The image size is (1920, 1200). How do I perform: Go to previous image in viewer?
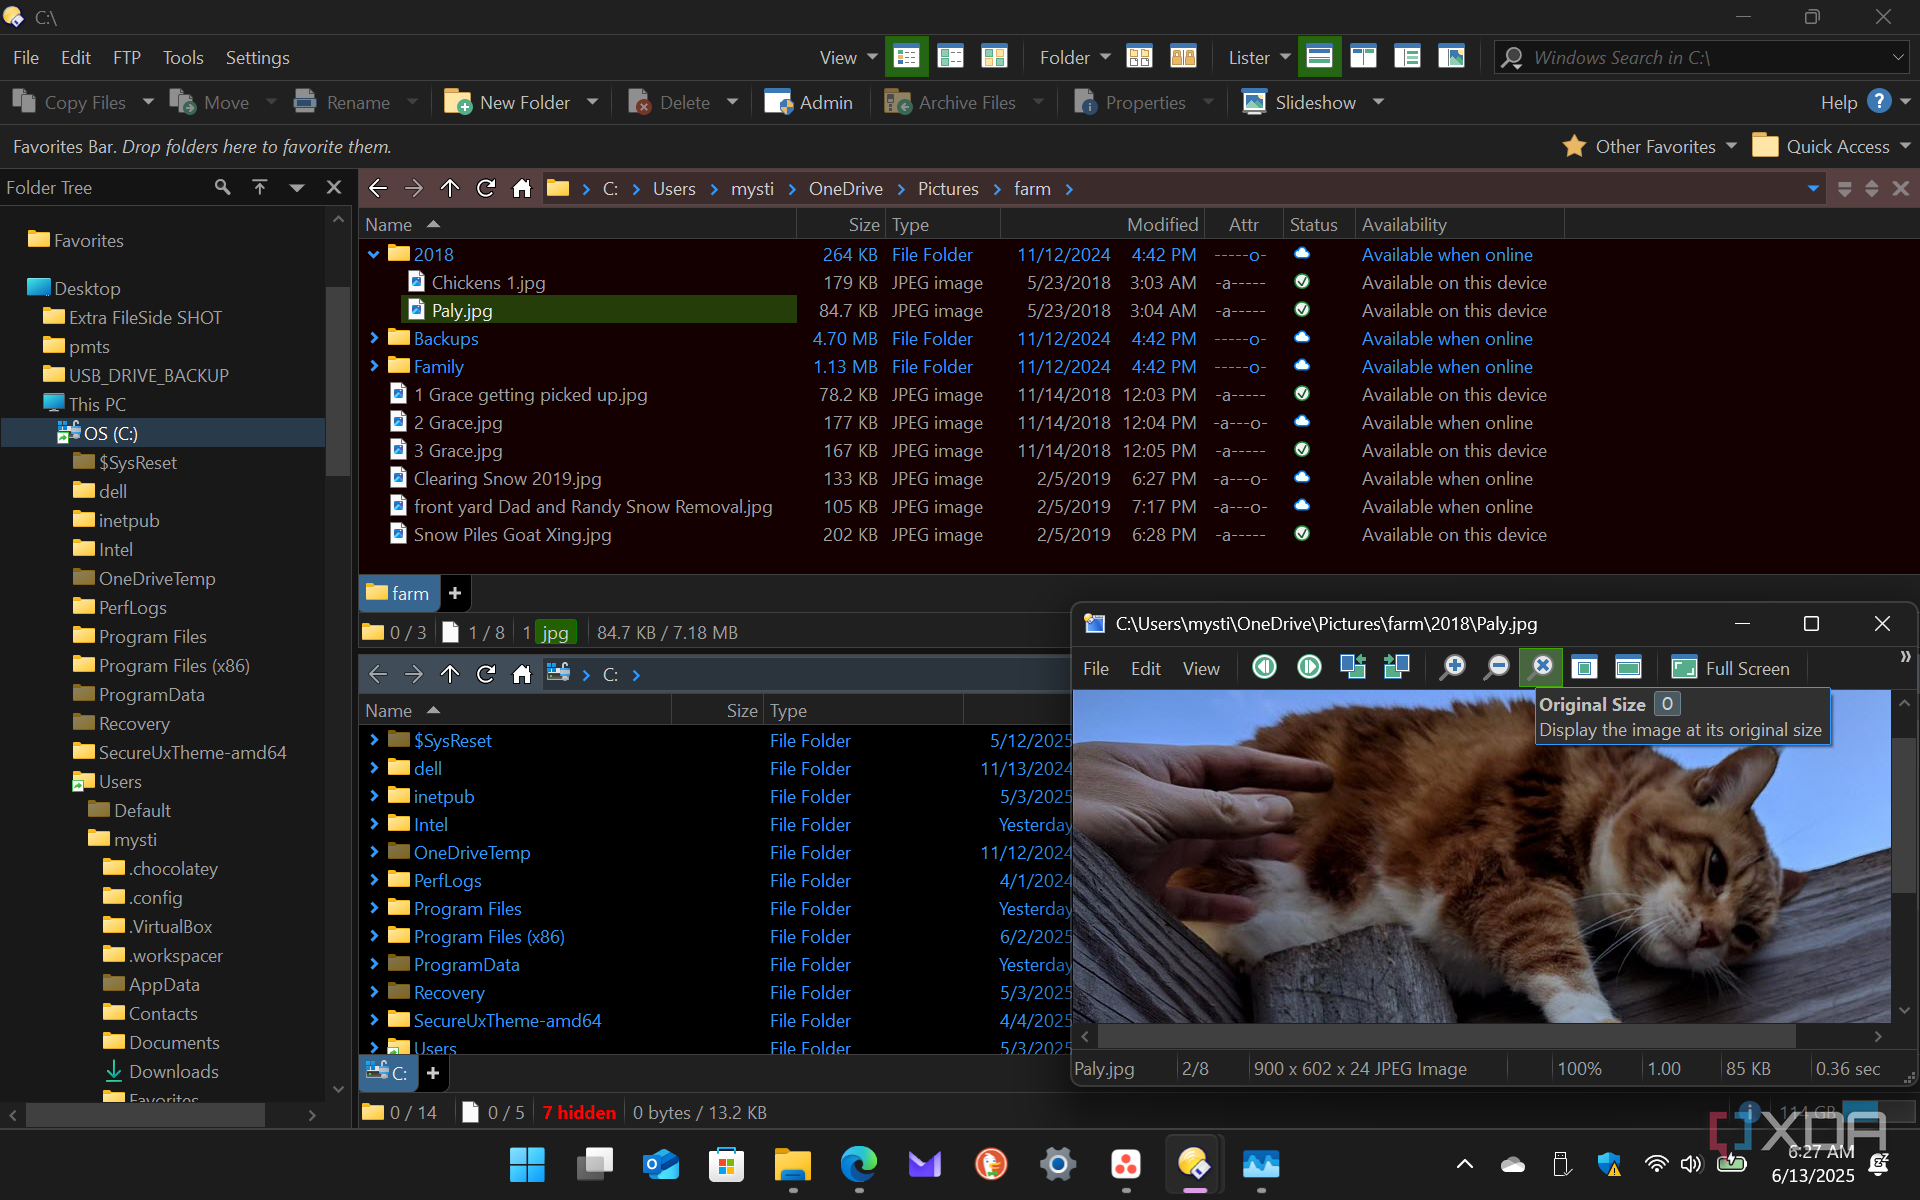click(1264, 667)
